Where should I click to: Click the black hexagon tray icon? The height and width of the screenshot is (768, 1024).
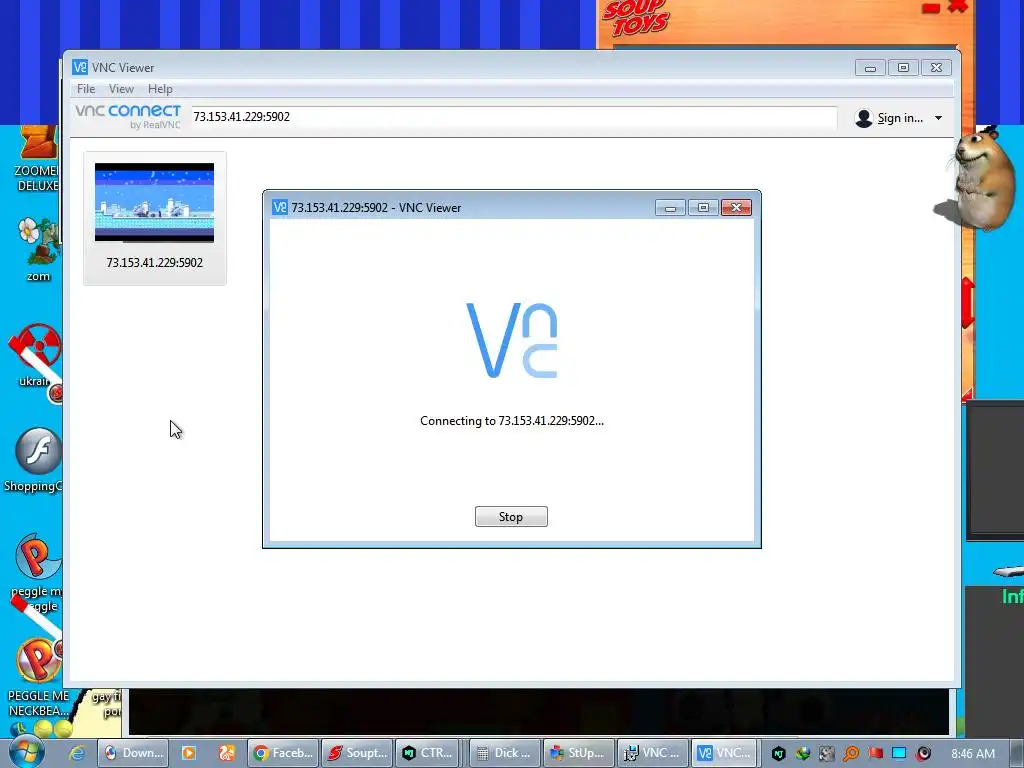[x=778, y=754]
